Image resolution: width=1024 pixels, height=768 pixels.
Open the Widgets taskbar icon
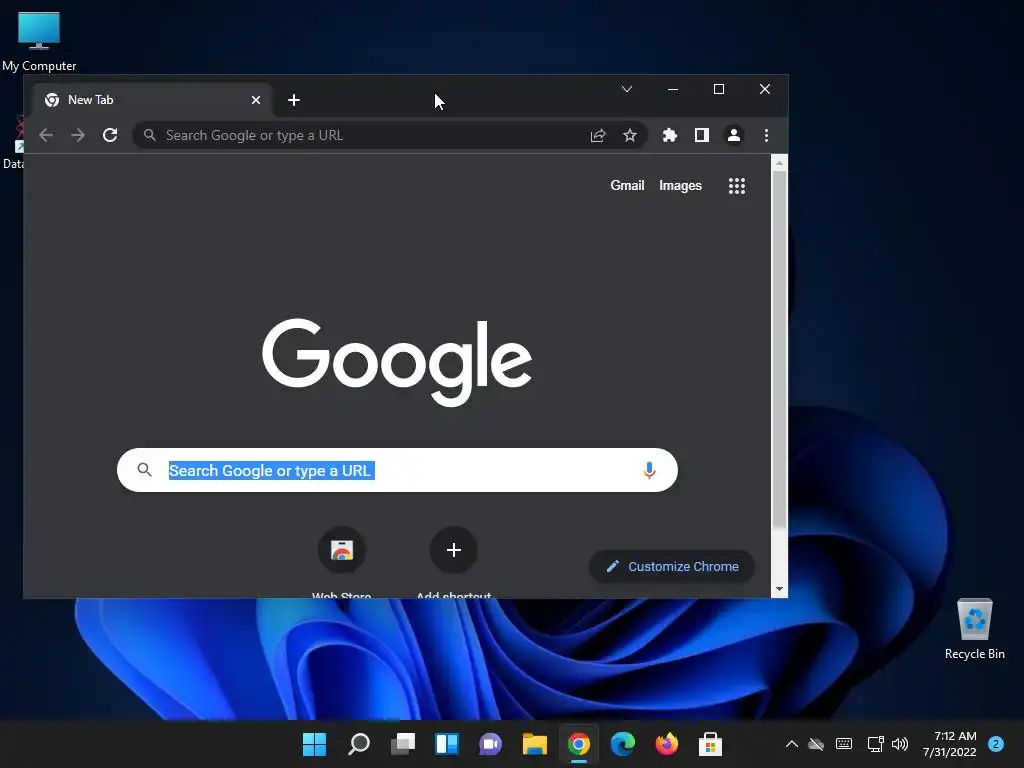[447, 744]
